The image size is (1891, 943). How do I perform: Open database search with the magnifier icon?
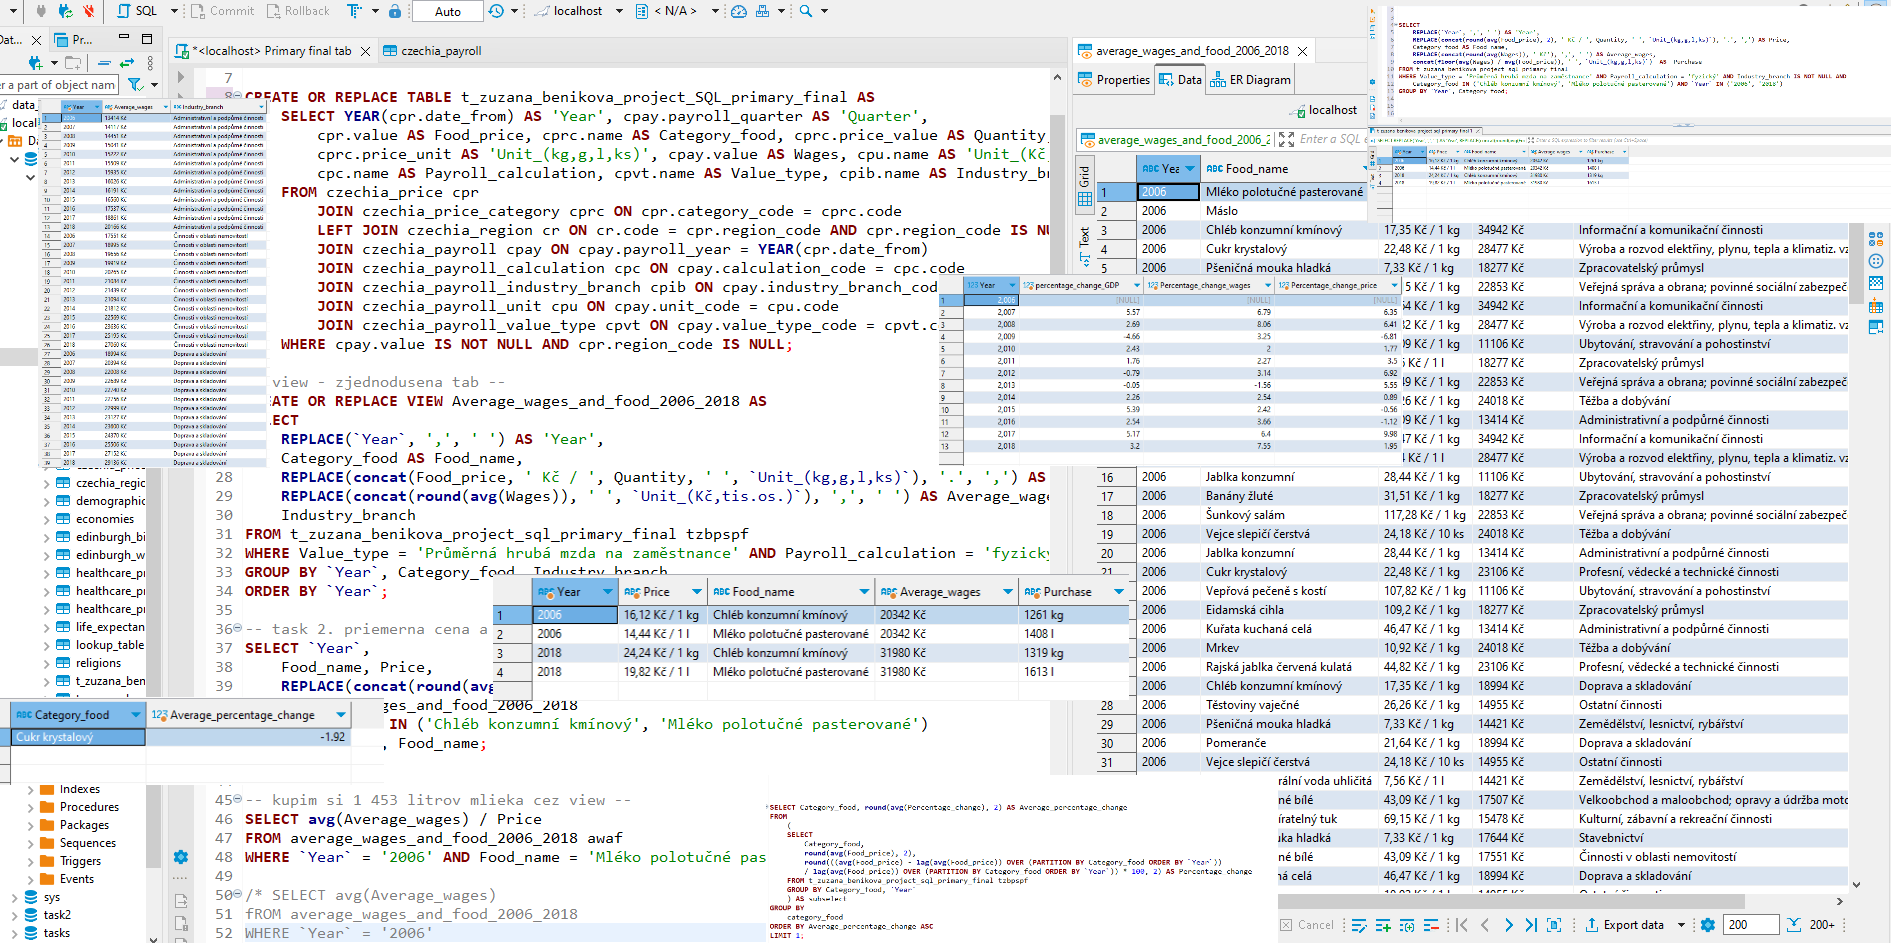[805, 11]
